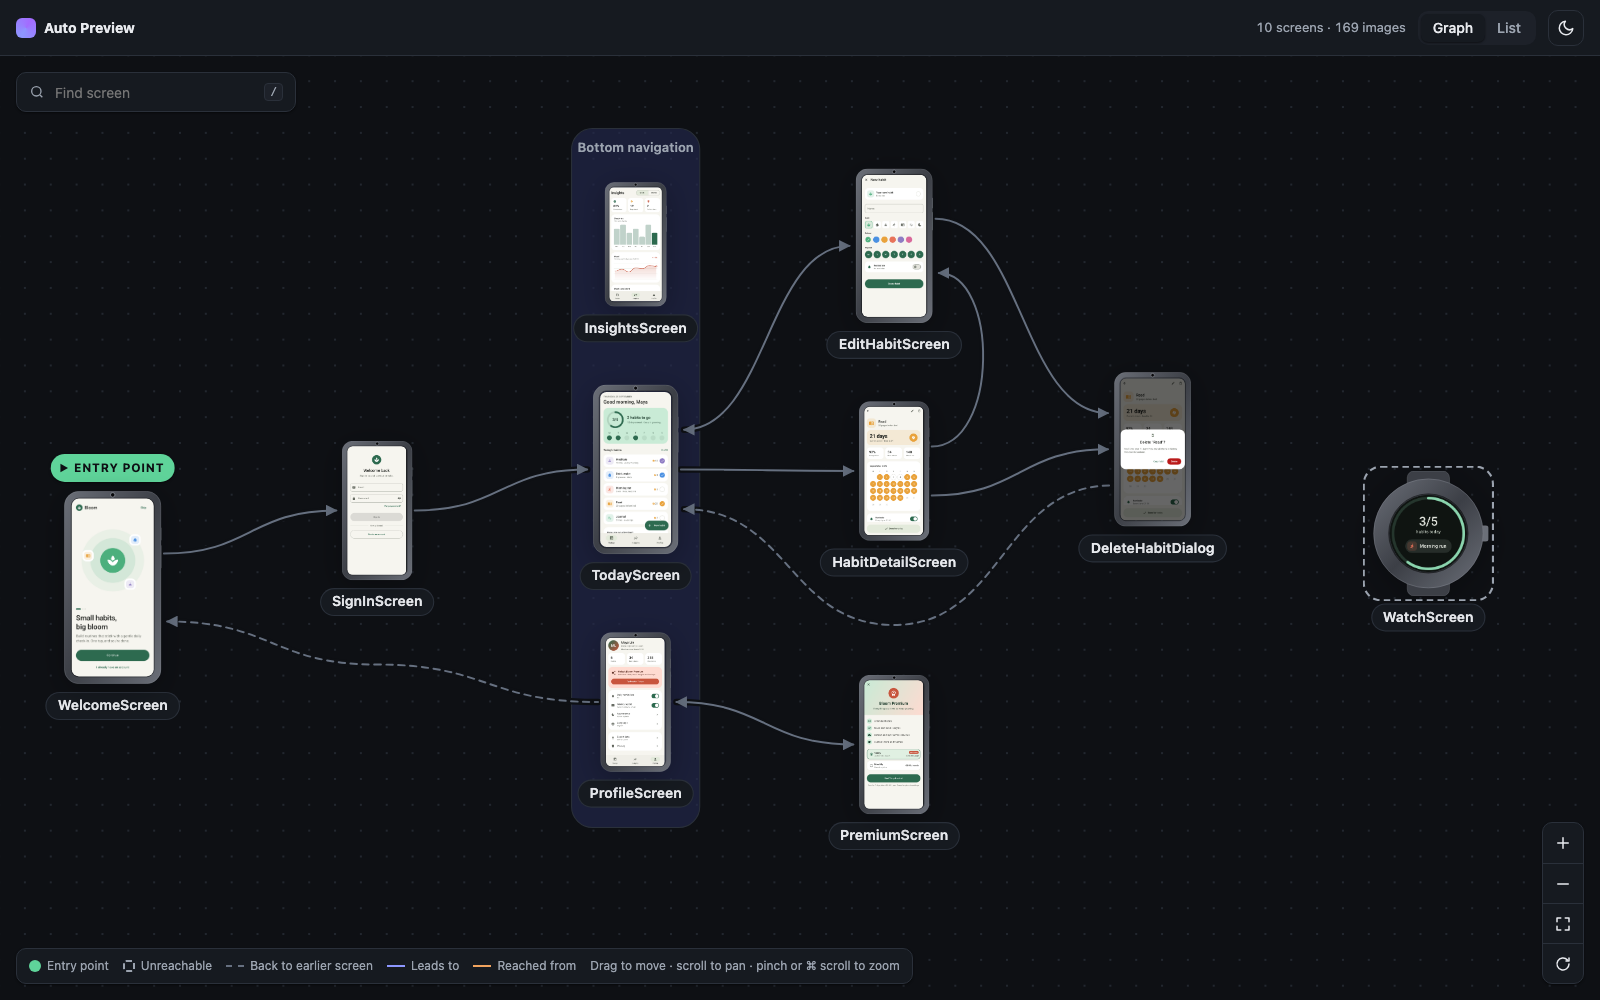Screen dimensions: 1600x1000
Task: Click the slash shortcut key hint
Action: pos(273,92)
